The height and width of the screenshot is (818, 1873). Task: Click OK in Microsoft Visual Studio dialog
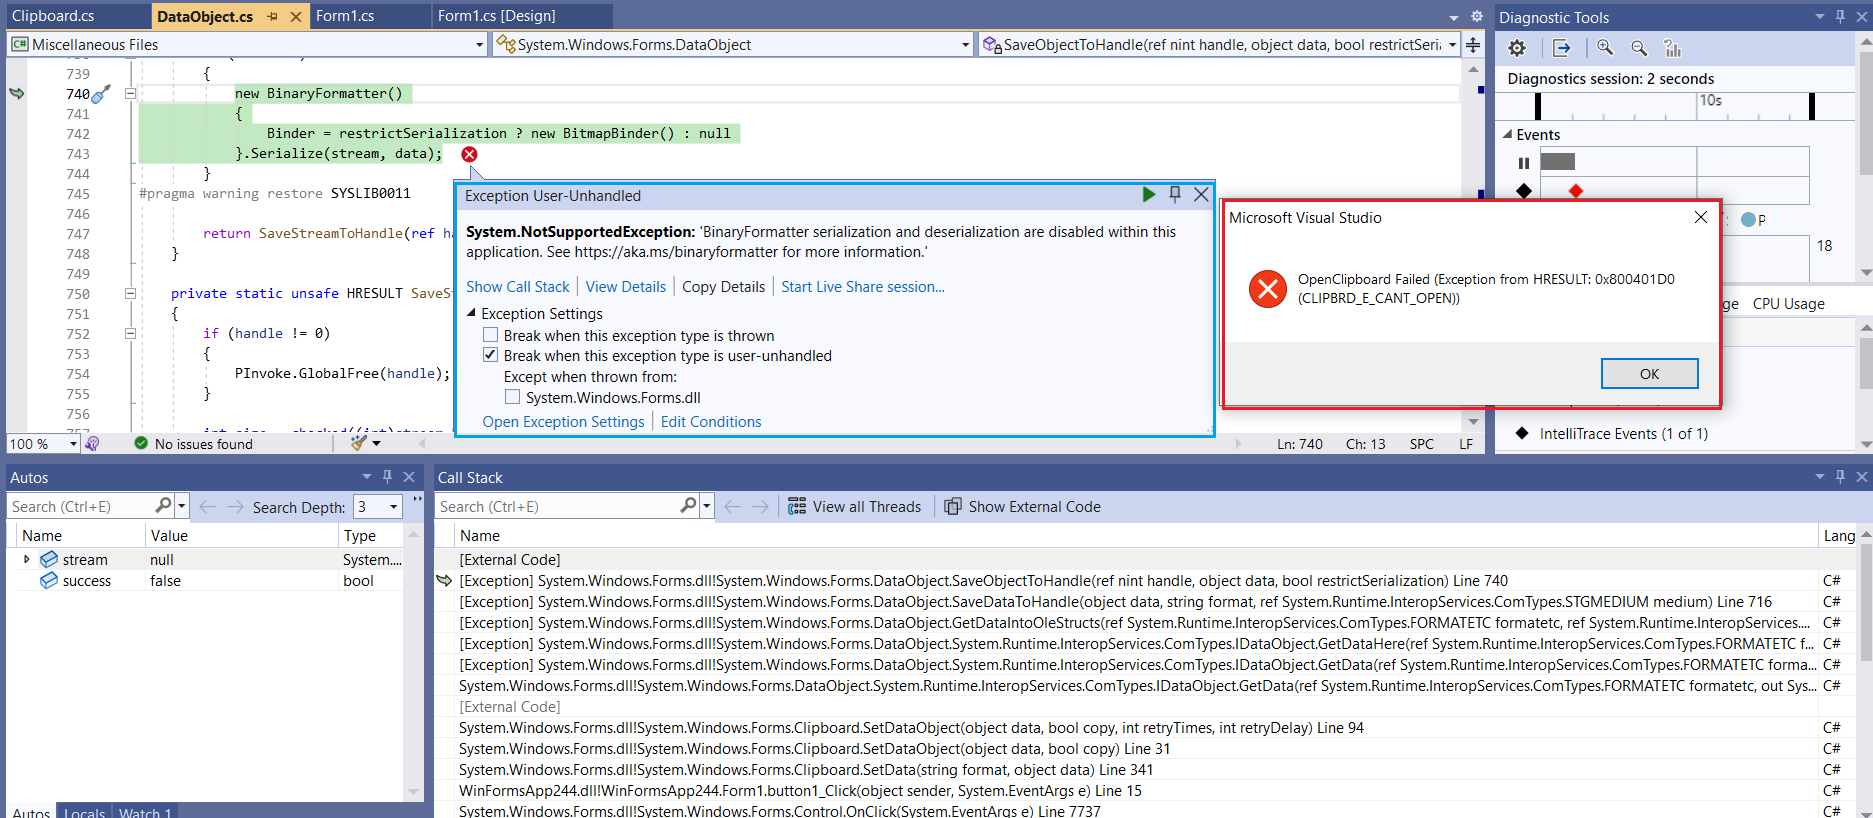point(1649,373)
